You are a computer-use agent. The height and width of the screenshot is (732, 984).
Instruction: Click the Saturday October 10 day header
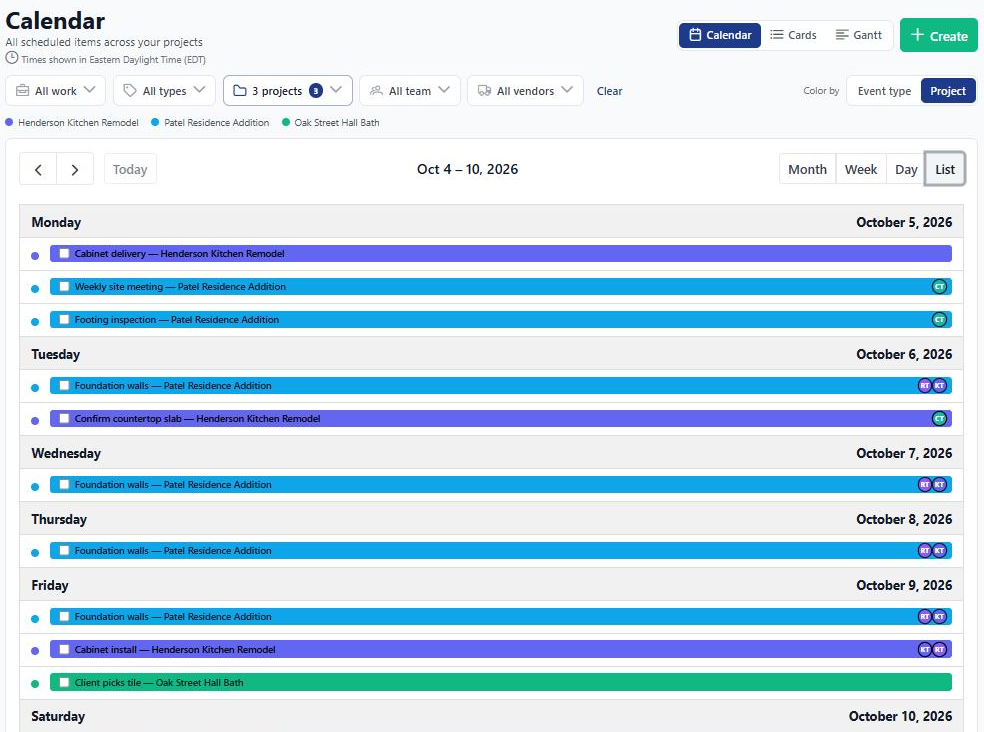coord(491,716)
